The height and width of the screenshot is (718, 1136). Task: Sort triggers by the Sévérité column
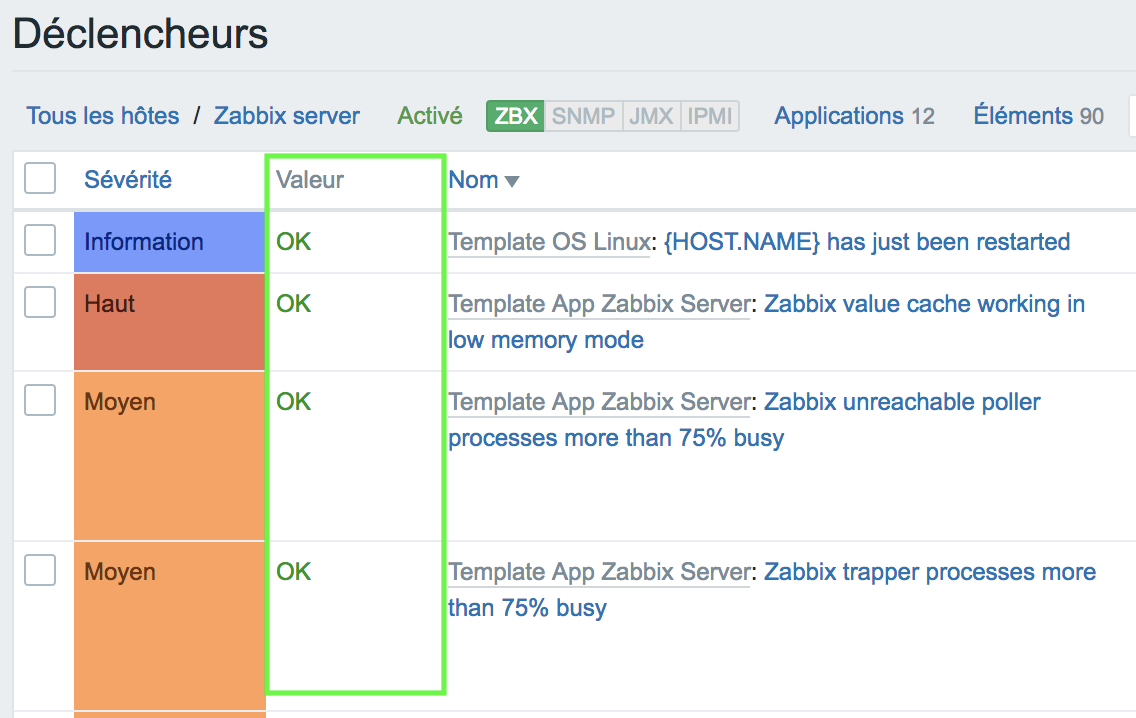pos(128,180)
